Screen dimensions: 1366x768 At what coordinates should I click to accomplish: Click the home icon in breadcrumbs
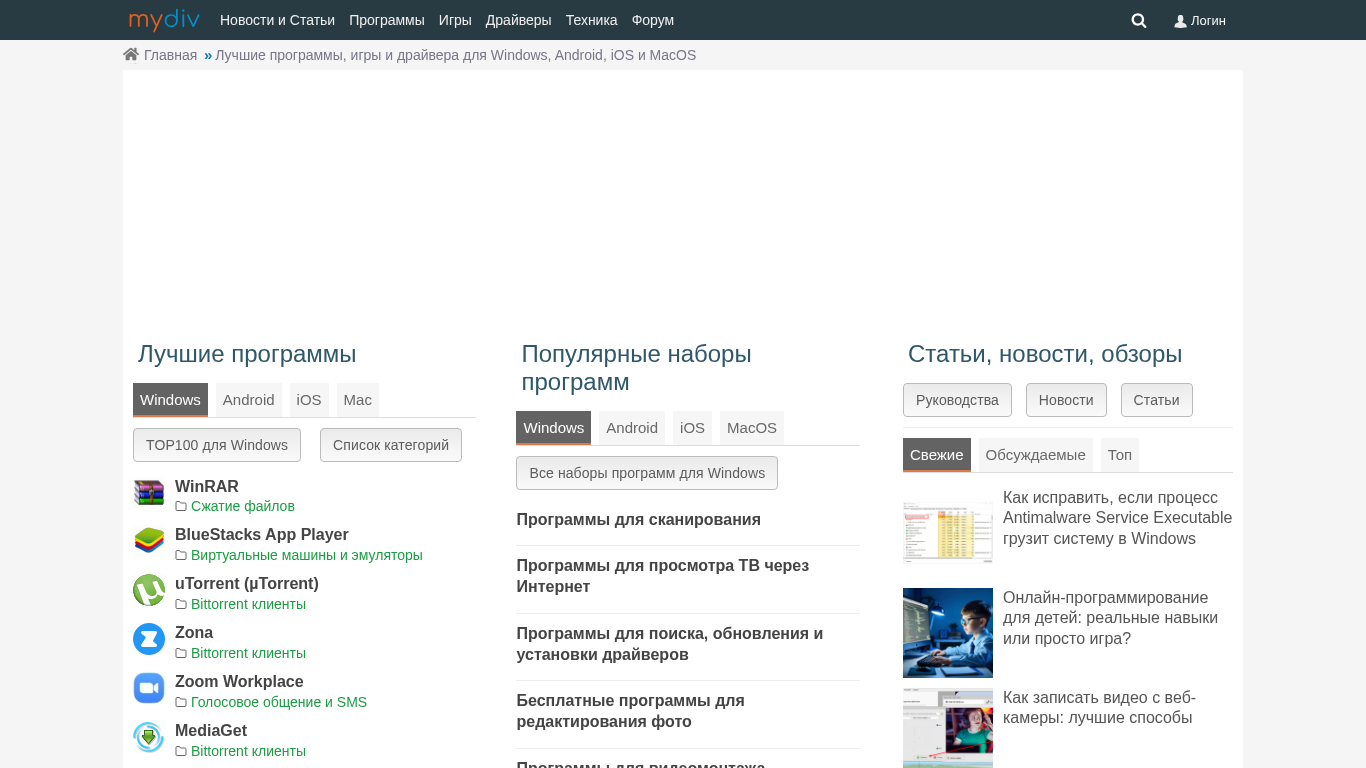tap(131, 55)
